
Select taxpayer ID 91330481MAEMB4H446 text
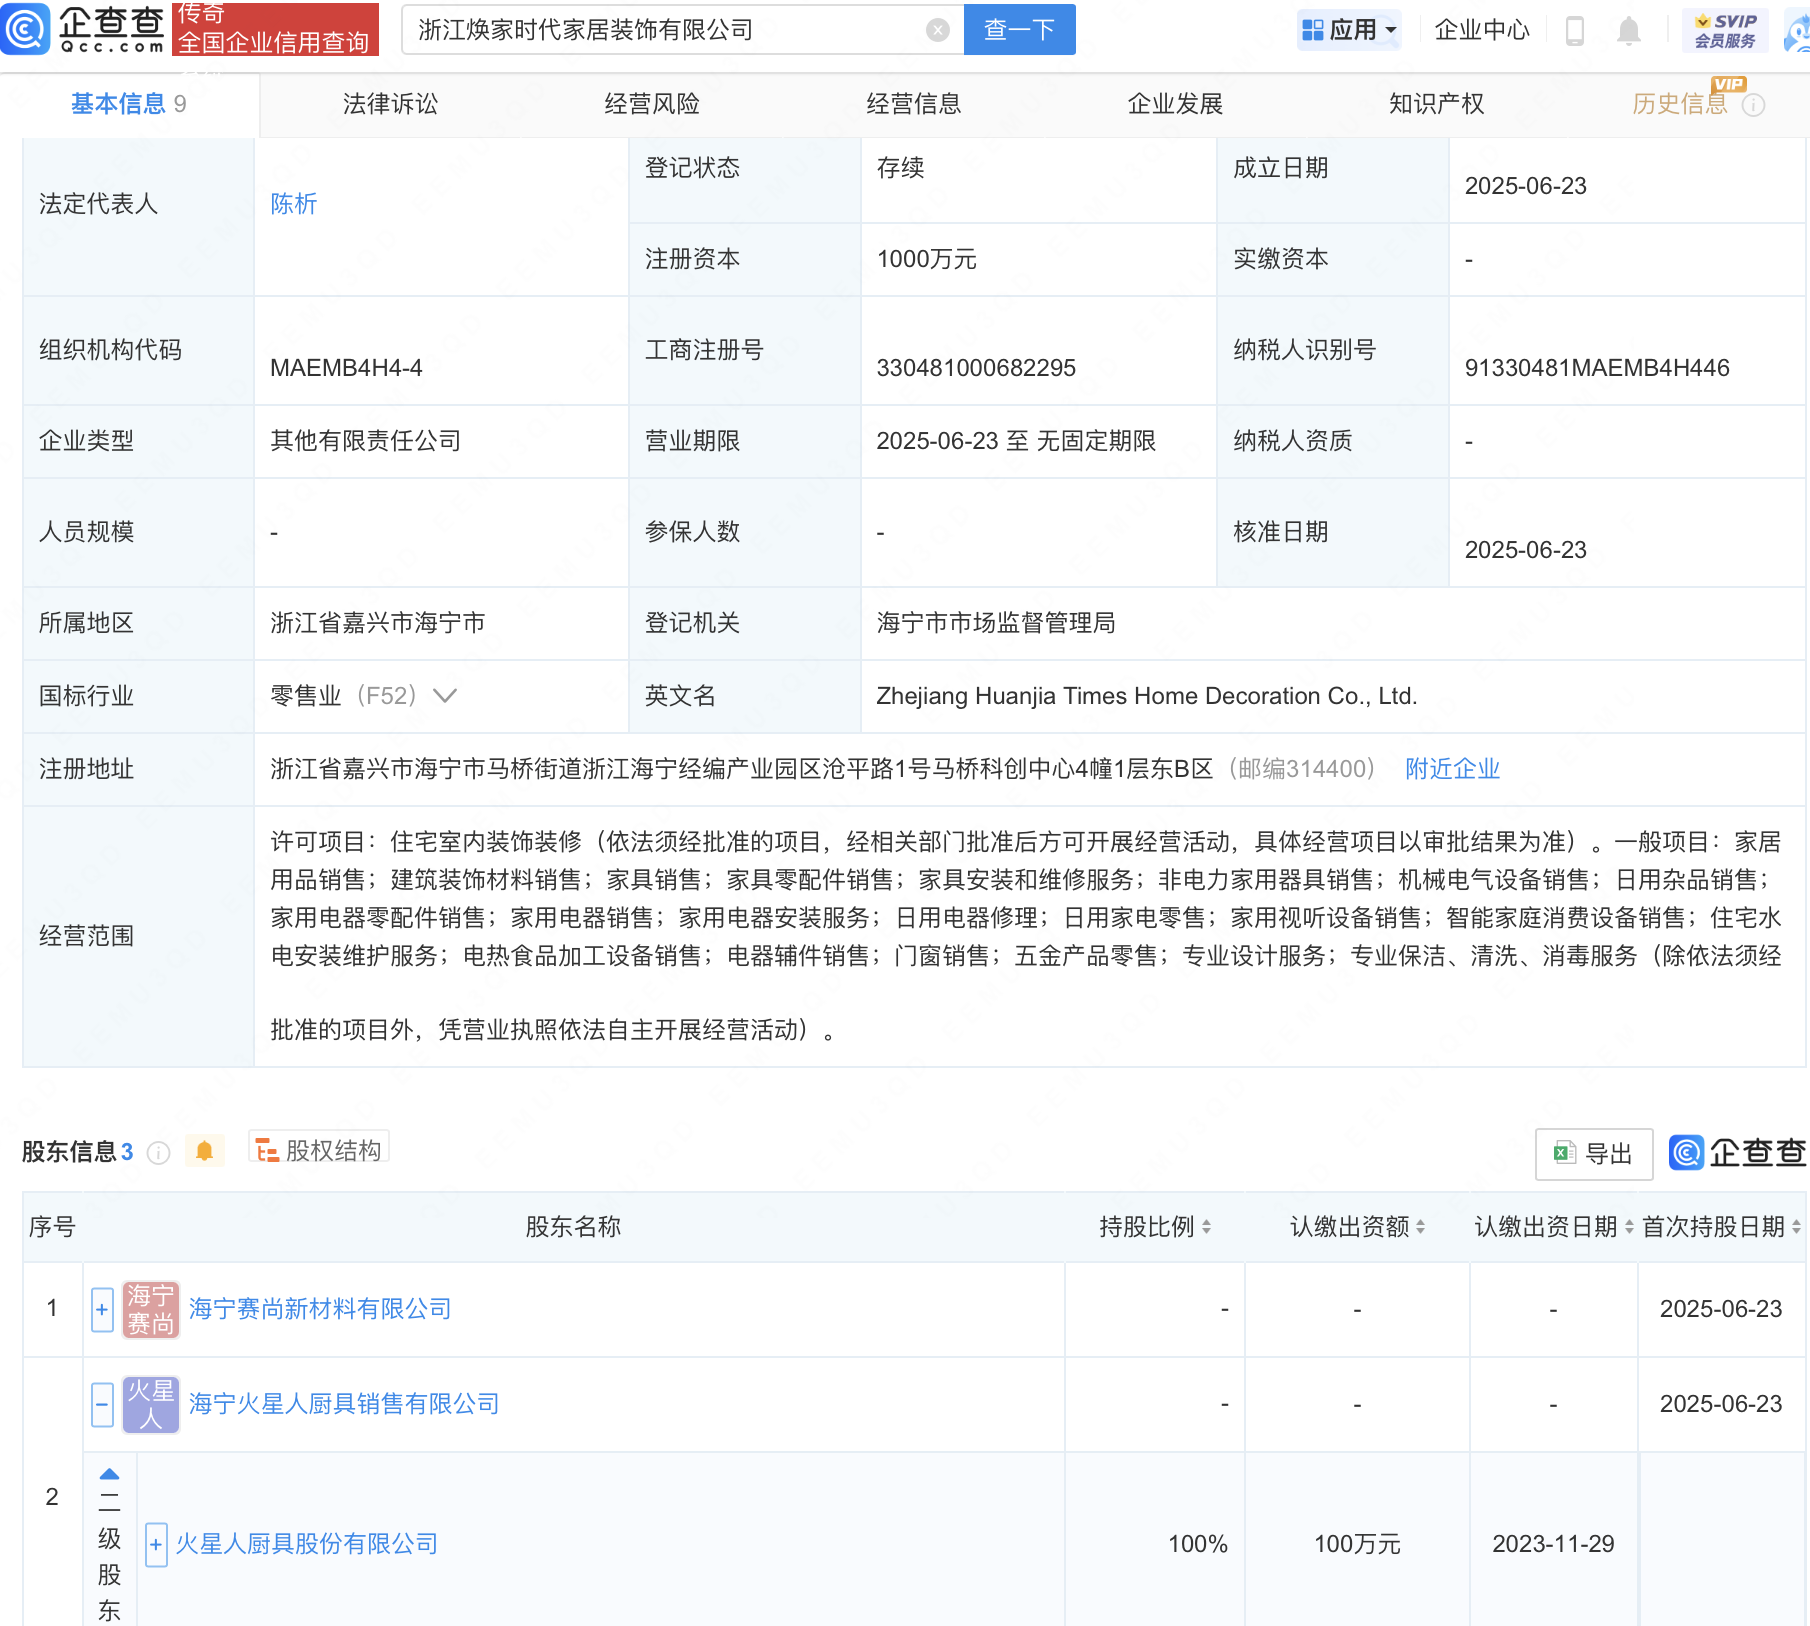point(1597,368)
